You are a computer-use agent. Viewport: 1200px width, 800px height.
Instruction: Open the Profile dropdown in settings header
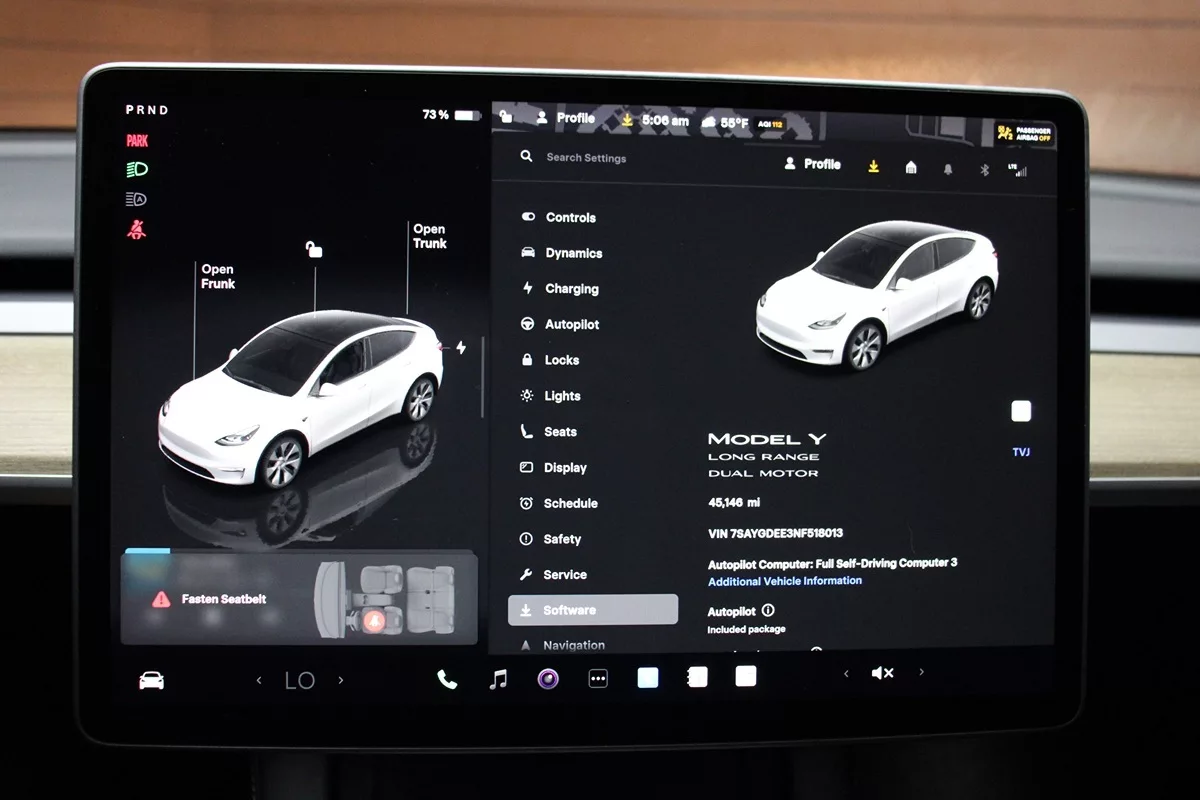[x=812, y=164]
